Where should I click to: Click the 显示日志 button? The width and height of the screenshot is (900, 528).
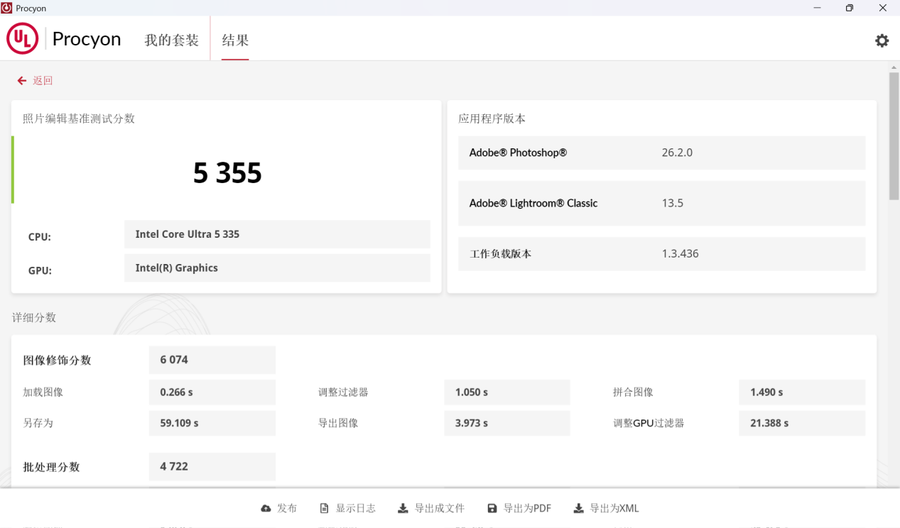click(x=348, y=508)
